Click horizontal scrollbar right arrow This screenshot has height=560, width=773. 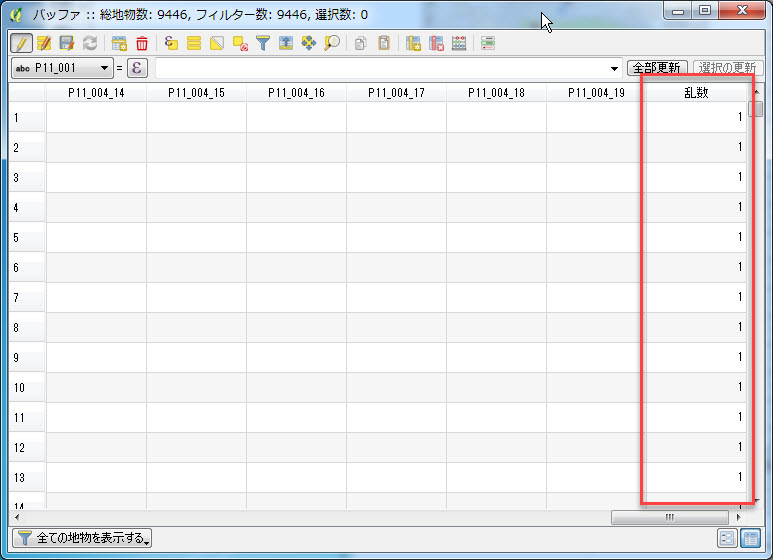point(738,517)
